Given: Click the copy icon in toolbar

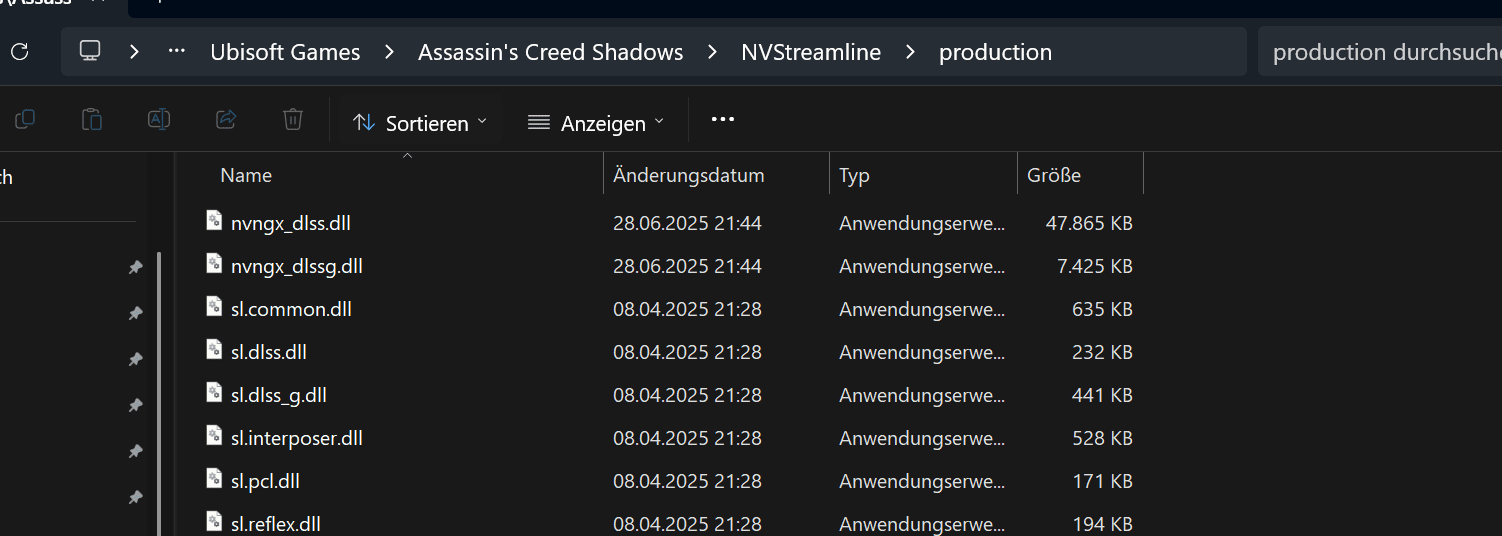Looking at the screenshot, I should click(25, 120).
